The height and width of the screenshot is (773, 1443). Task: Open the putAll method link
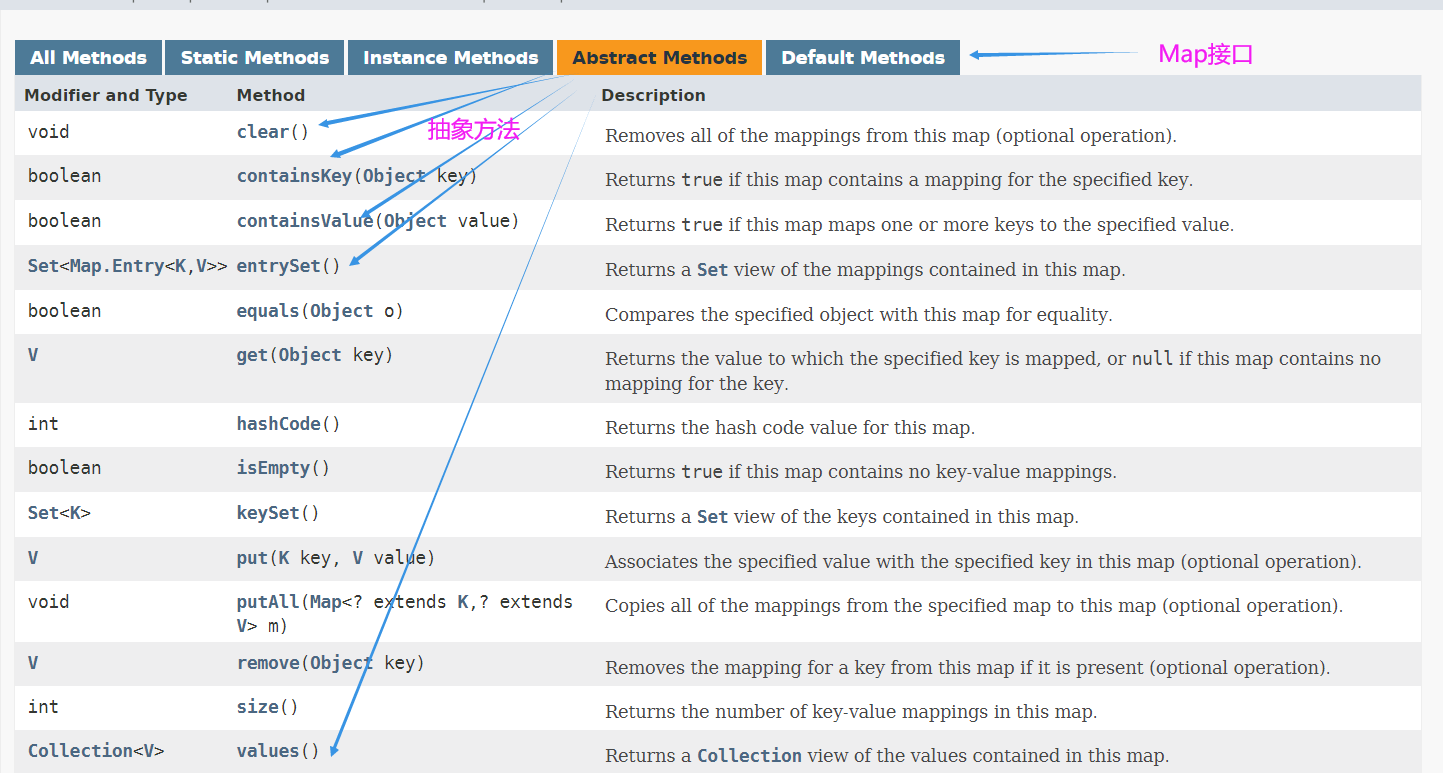268,602
